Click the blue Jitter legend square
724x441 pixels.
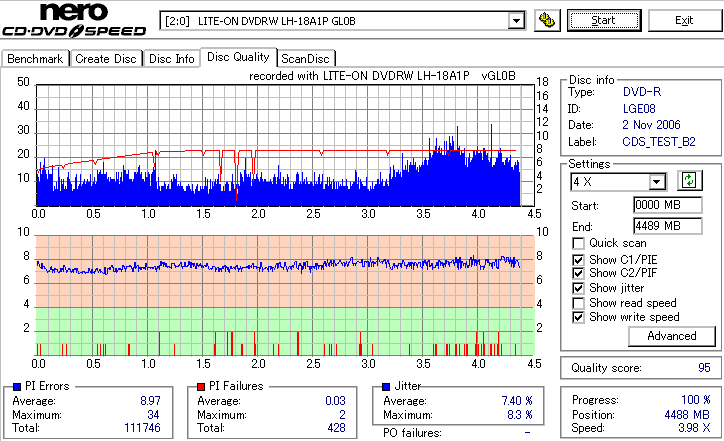(x=386, y=387)
